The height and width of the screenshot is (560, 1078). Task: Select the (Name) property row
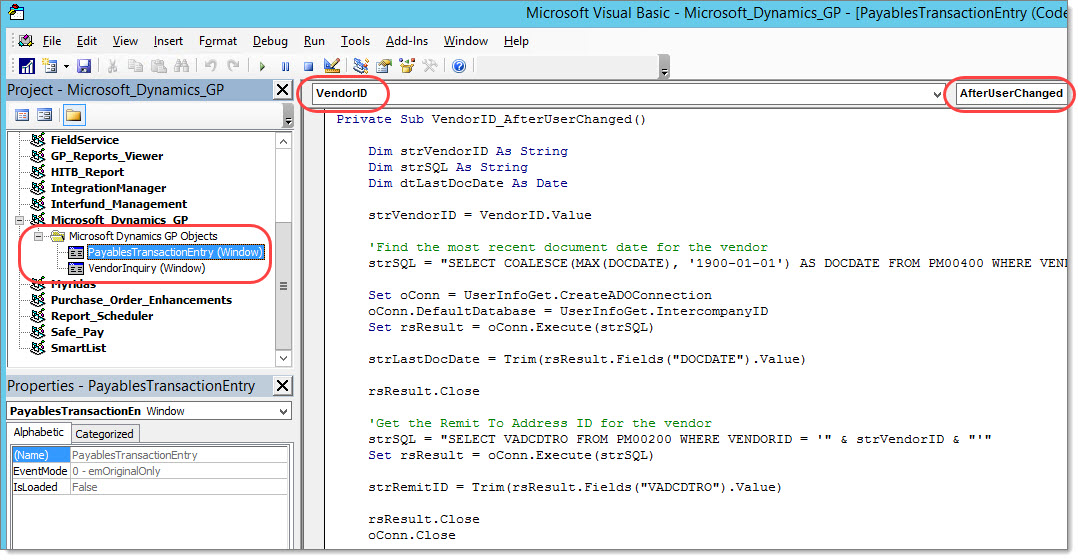(150, 455)
